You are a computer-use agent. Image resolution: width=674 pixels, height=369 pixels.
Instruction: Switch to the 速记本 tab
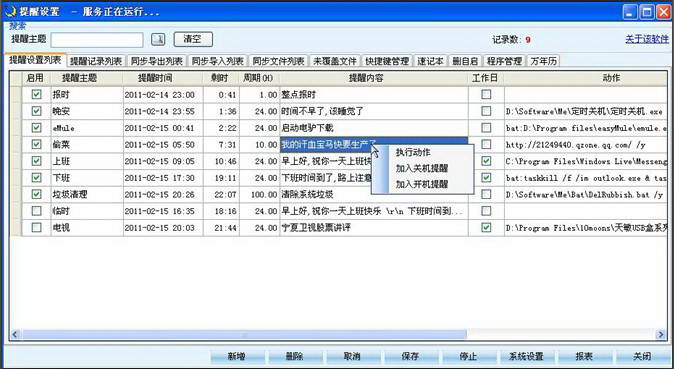pyautogui.click(x=431, y=61)
